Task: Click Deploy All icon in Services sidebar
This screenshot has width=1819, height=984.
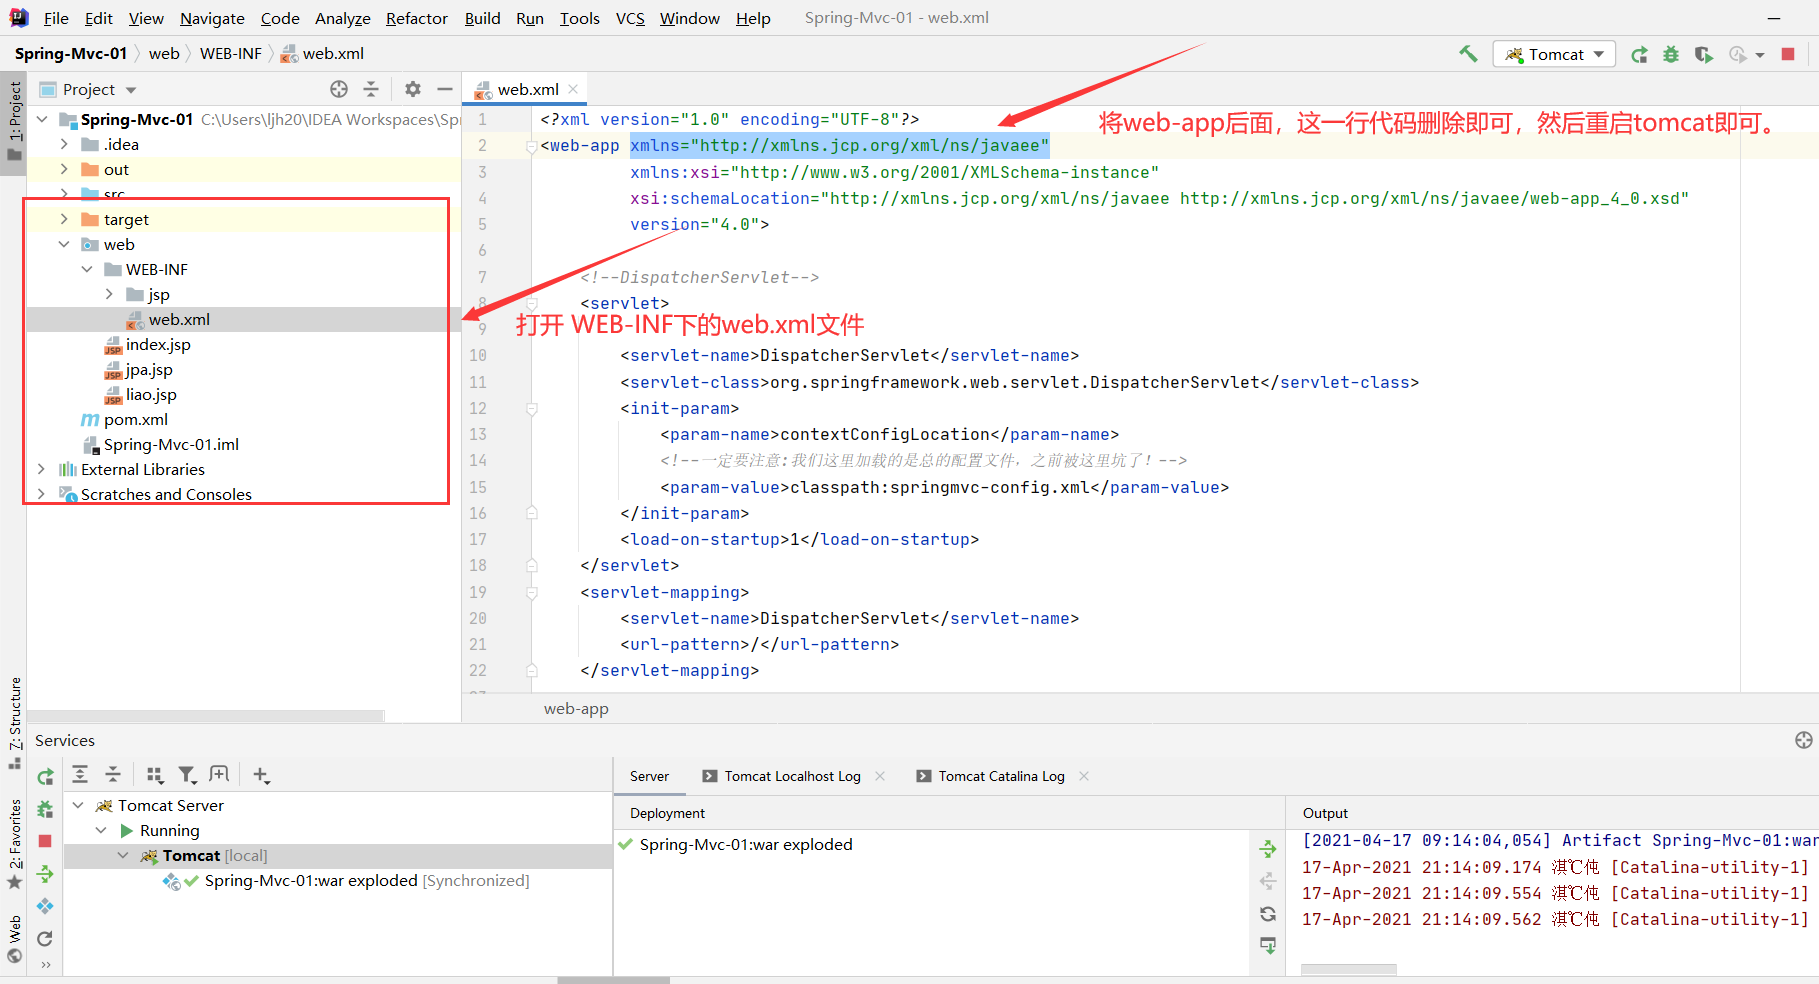Action: tap(45, 874)
